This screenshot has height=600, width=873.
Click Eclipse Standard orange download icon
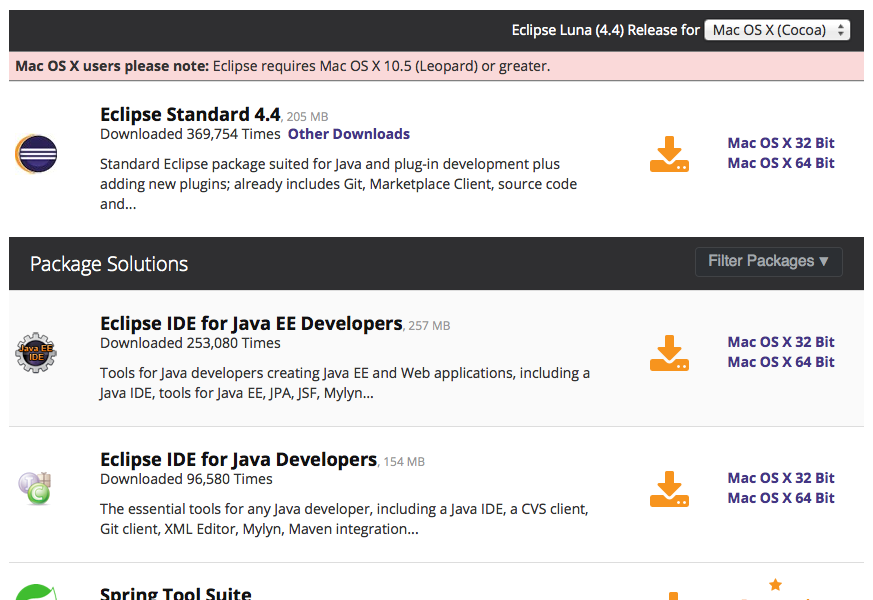coord(669,154)
